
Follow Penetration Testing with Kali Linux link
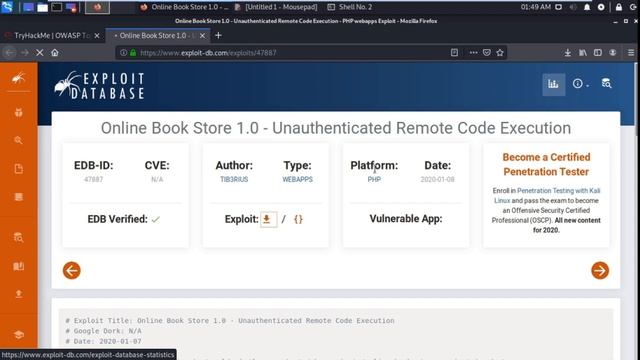point(547,196)
